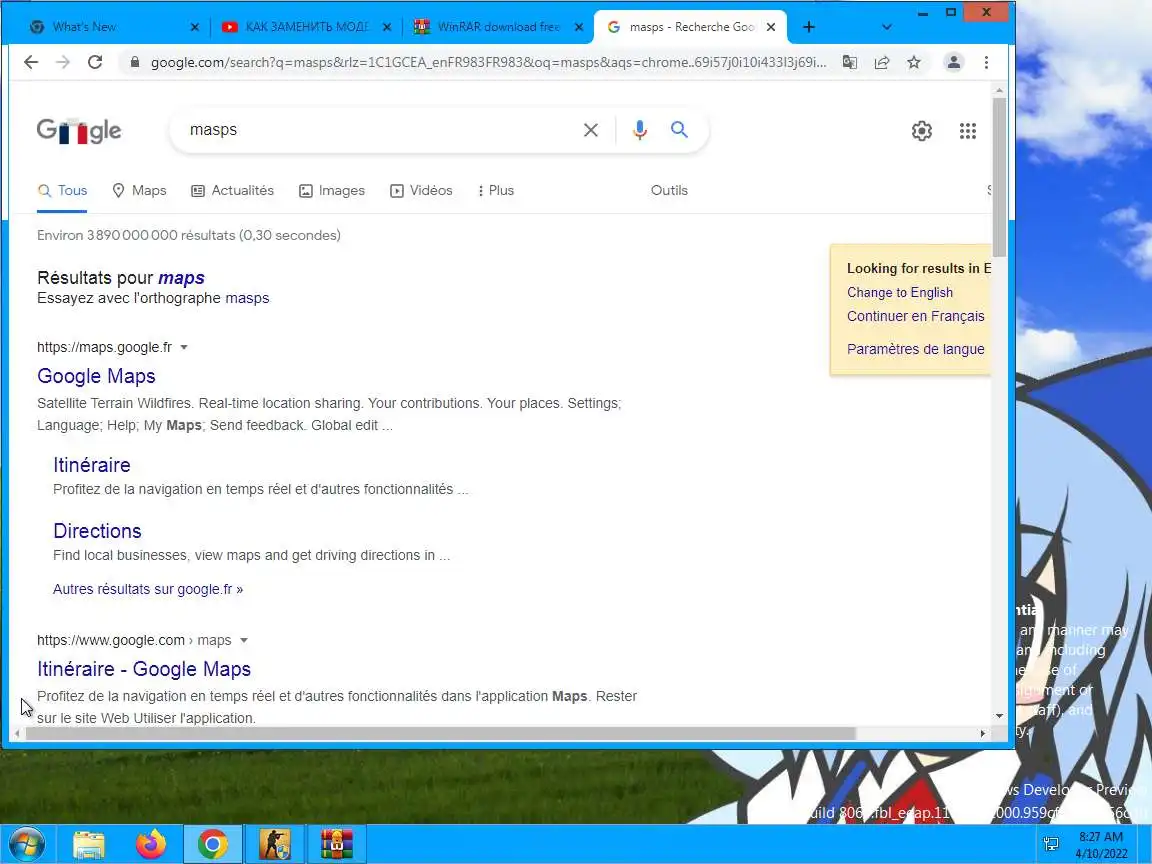
Task: Click the 'Environ 3 890 000 000 résultats' text
Action: [x=189, y=236]
